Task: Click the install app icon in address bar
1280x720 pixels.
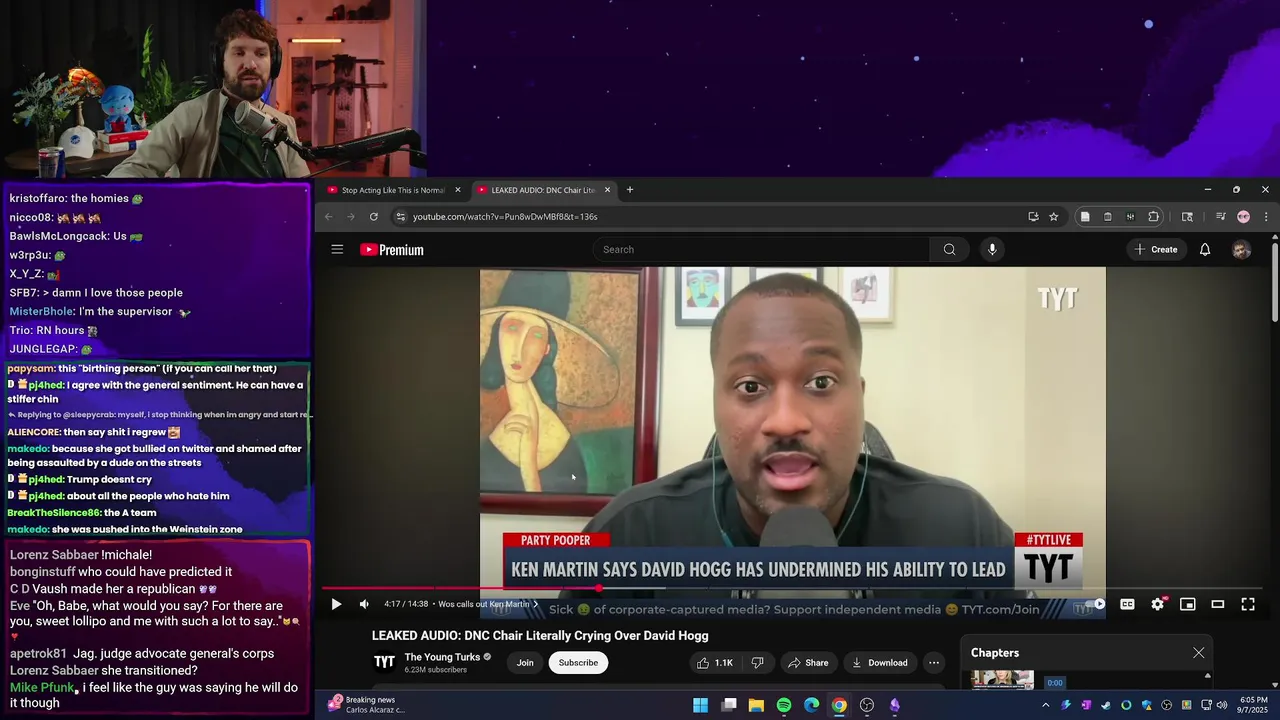Action: coord(1033,217)
